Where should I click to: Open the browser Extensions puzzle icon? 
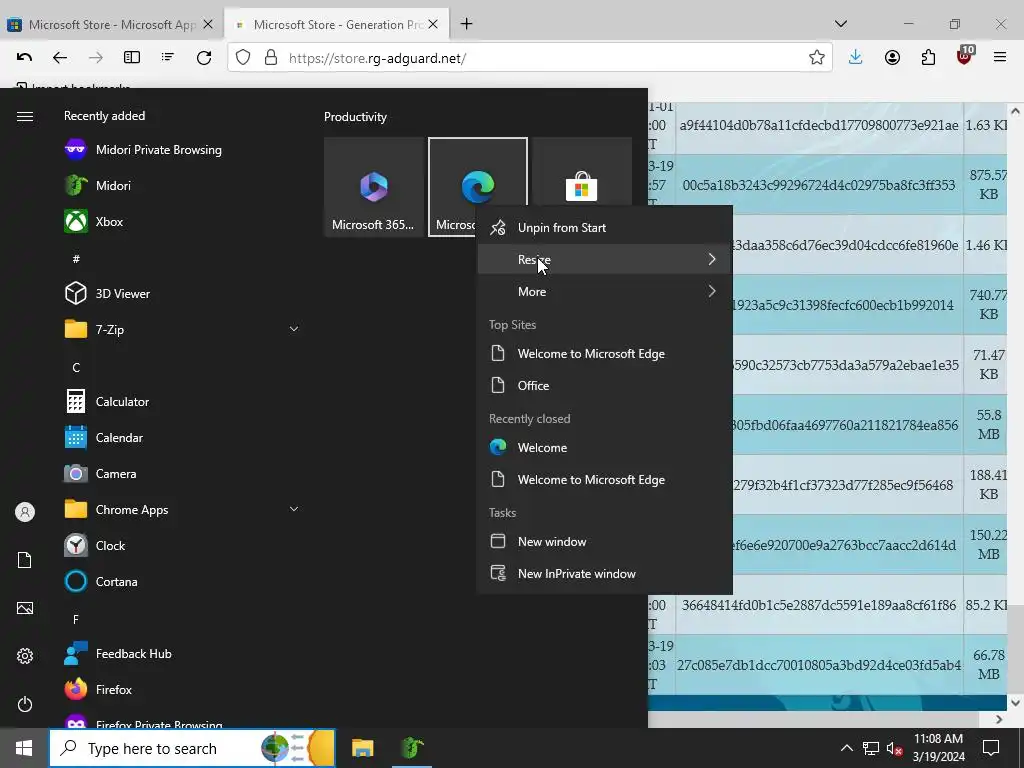[x=928, y=57]
